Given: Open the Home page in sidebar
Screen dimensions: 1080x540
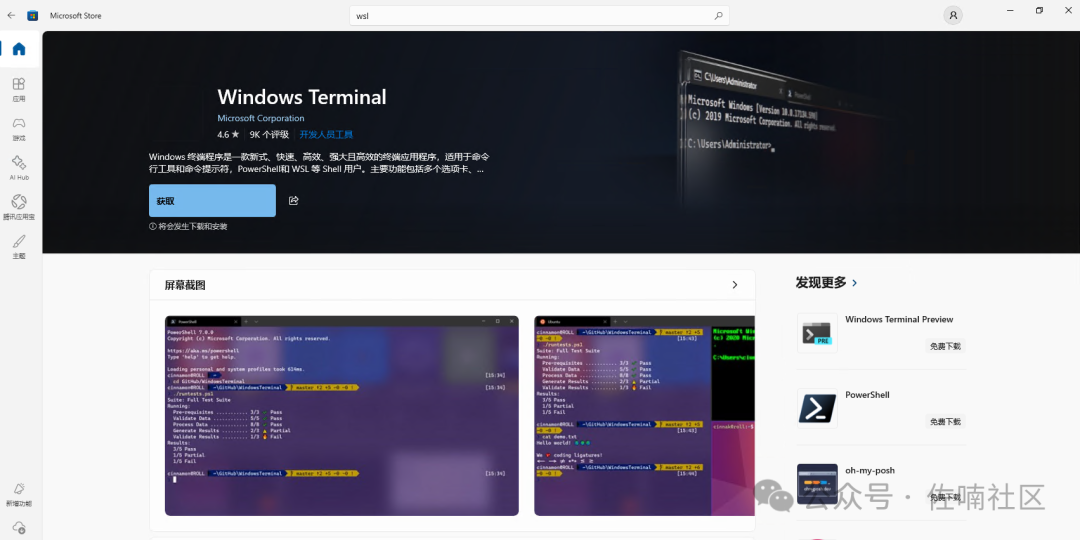Looking at the screenshot, I should click(19, 49).
